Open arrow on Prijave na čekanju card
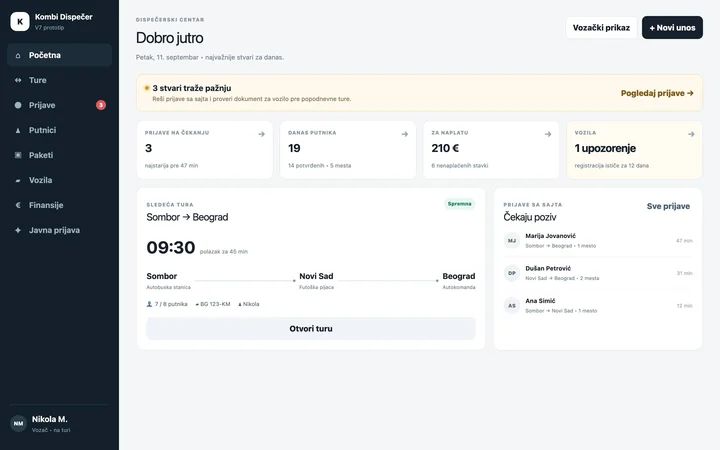 click(261, 134)
